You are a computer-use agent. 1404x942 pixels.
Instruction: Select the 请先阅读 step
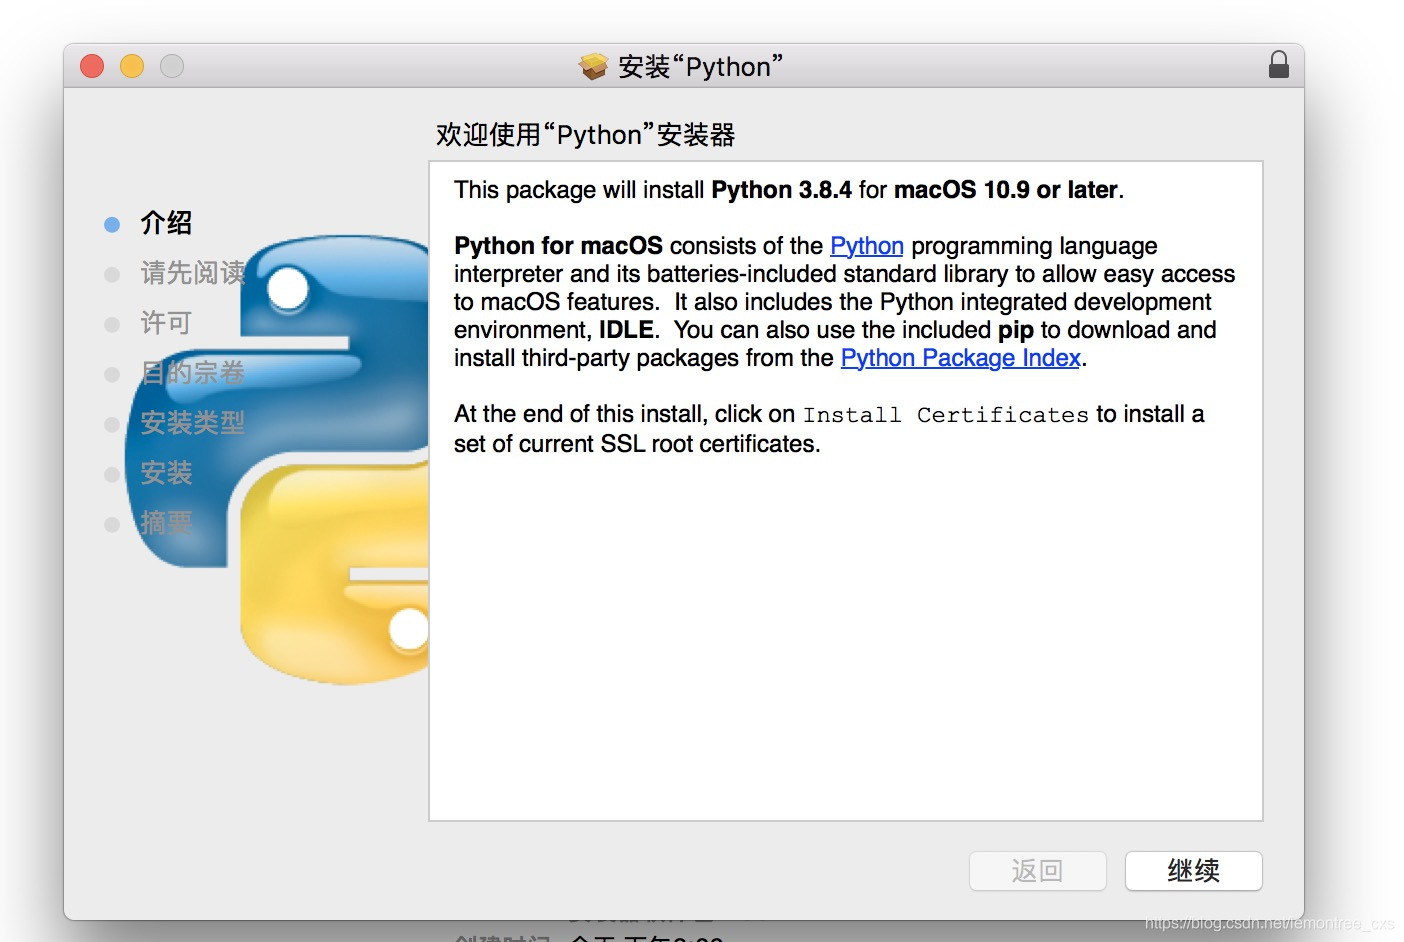tap(192, 274)
